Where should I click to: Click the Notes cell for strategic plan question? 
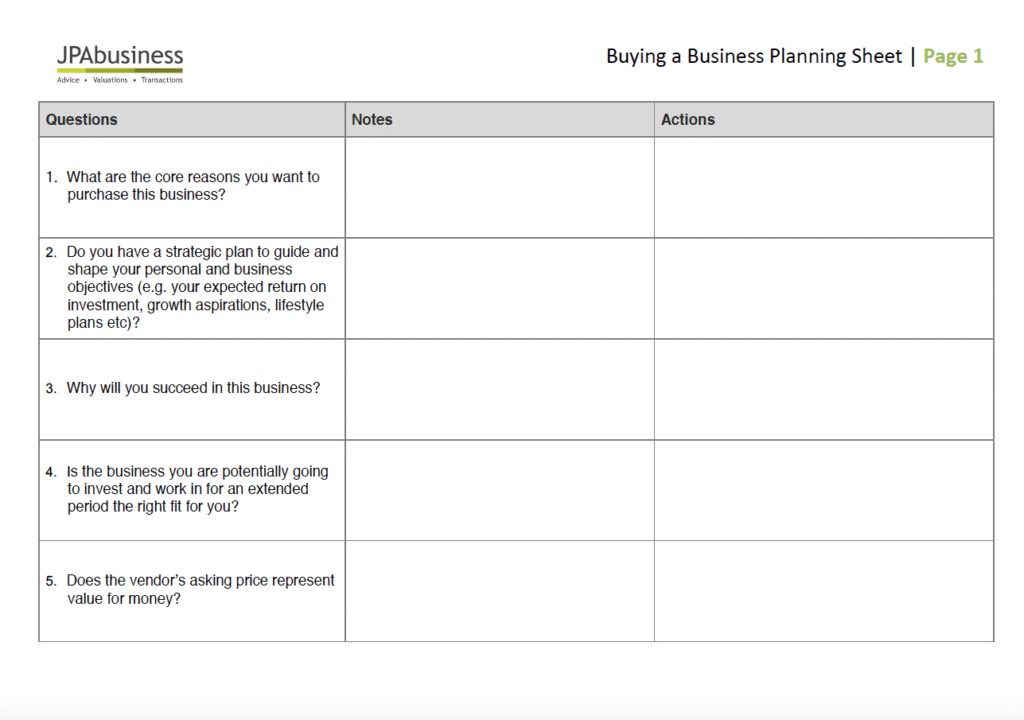pos(500,288)
